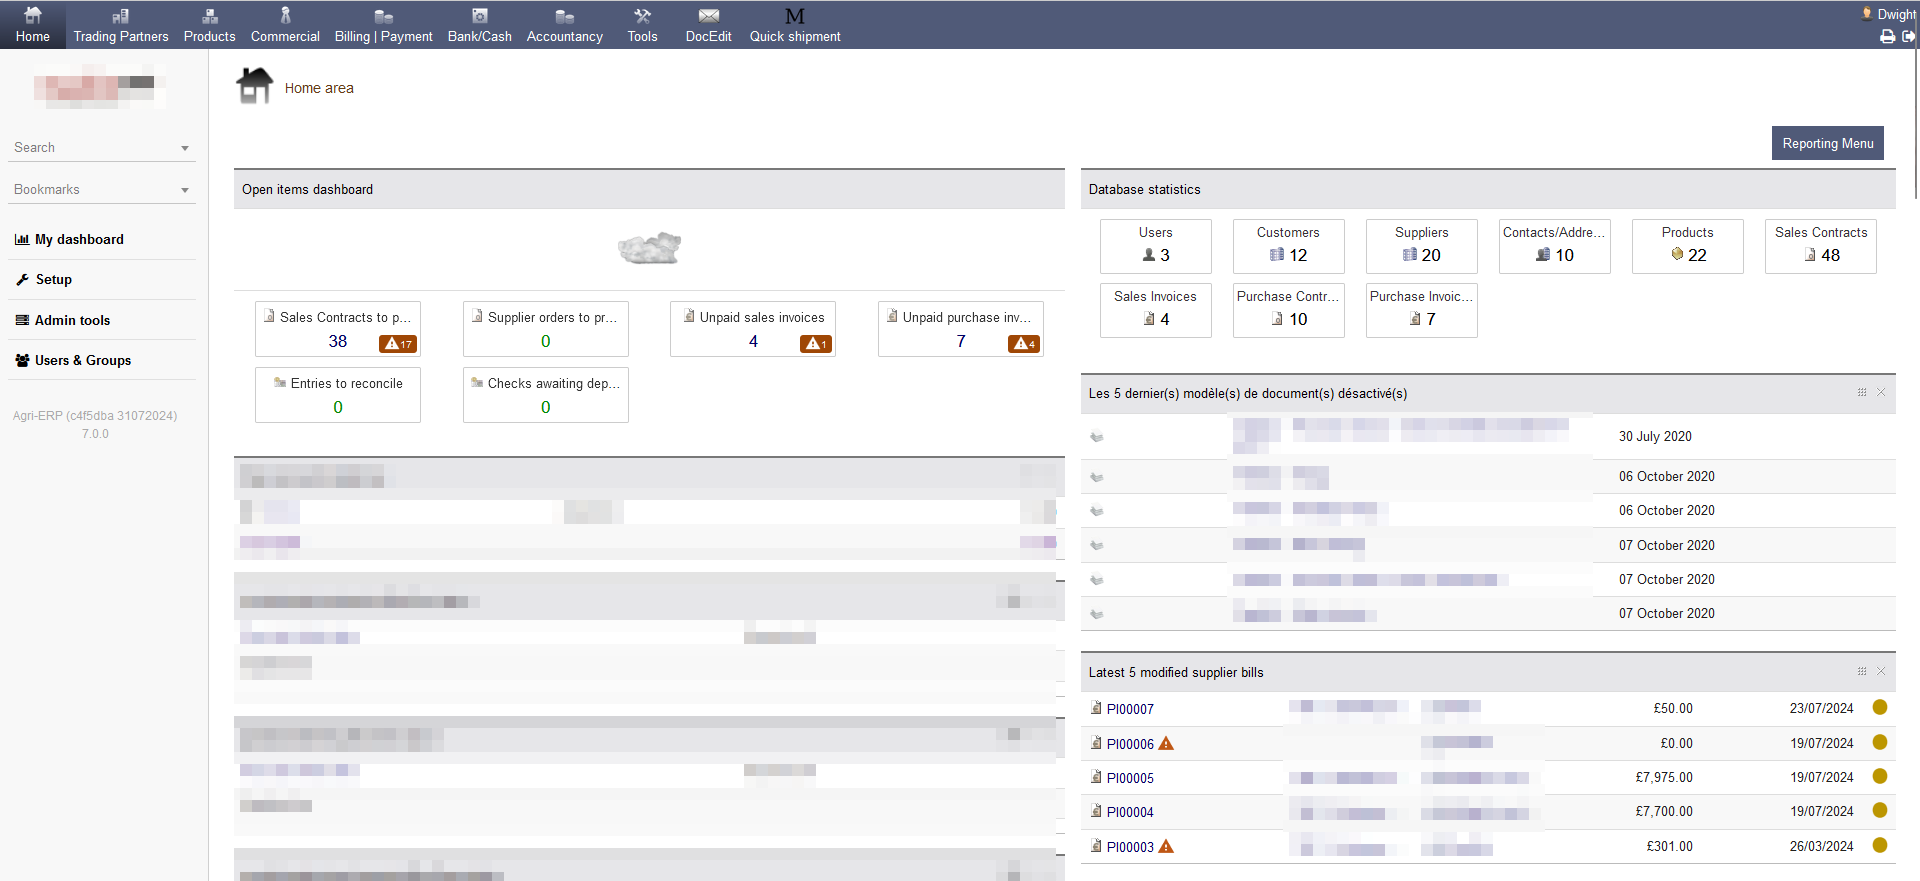Open the Purchase Contracts statistics tile
The width and height of the screenshot is (1920, 881).
(x=1289, y=310)
